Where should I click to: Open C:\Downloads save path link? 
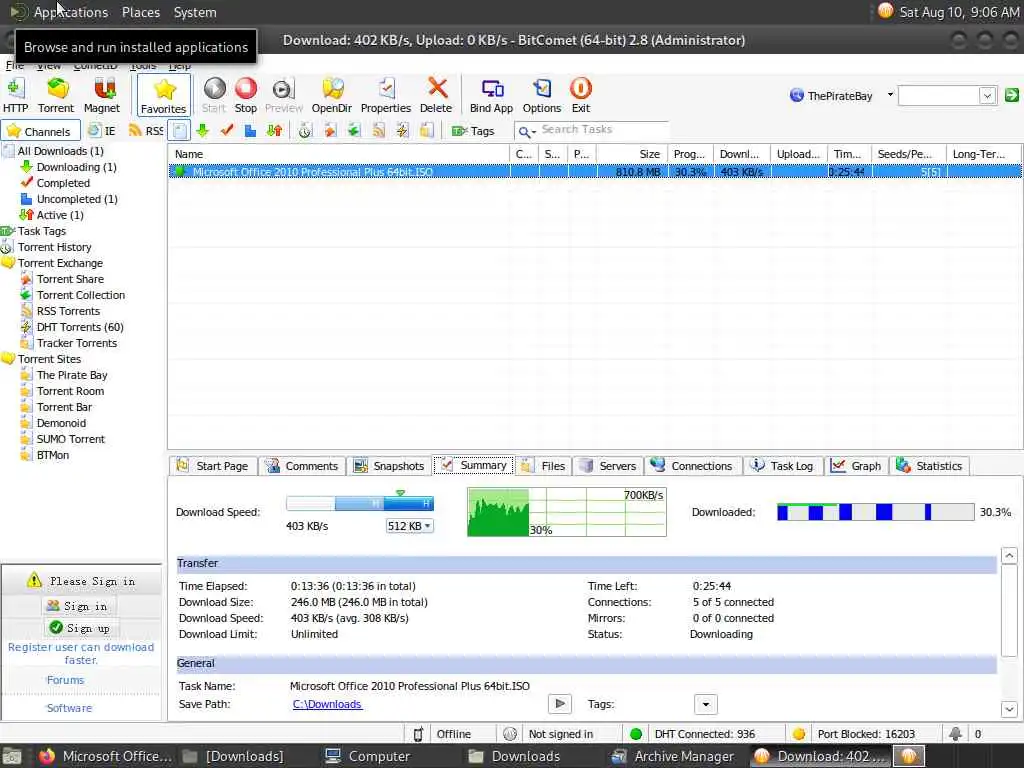[327, 704]
